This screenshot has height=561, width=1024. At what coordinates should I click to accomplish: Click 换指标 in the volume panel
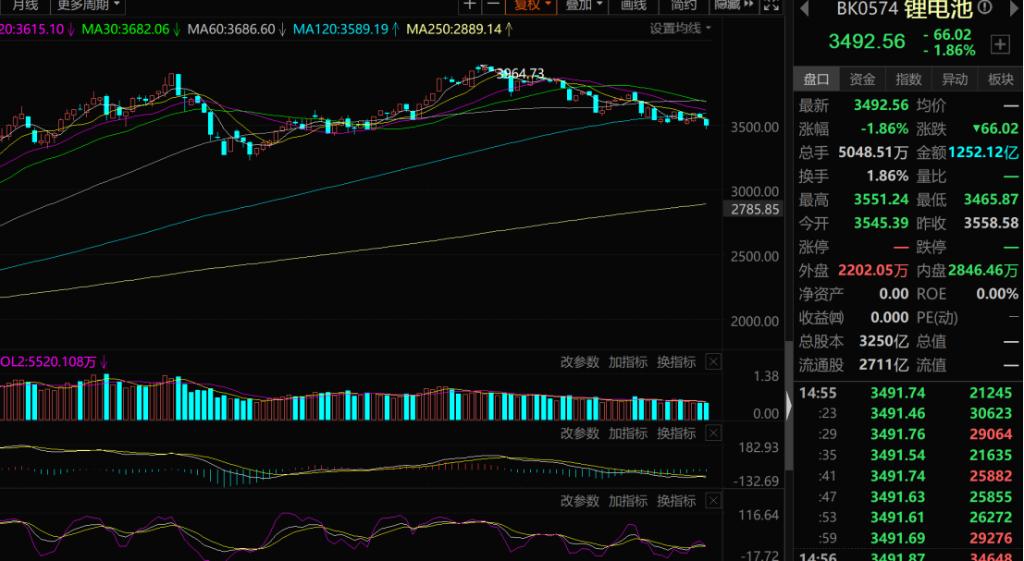click(676, 362)
